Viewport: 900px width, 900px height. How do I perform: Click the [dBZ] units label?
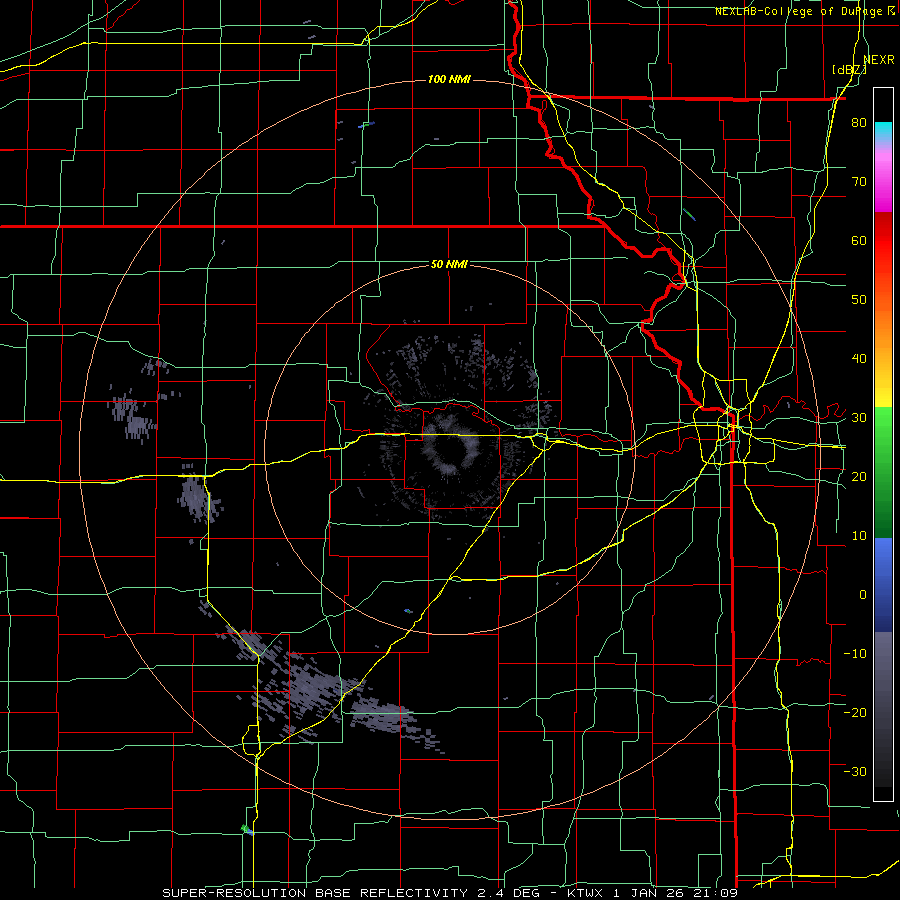tap(849, 70)
